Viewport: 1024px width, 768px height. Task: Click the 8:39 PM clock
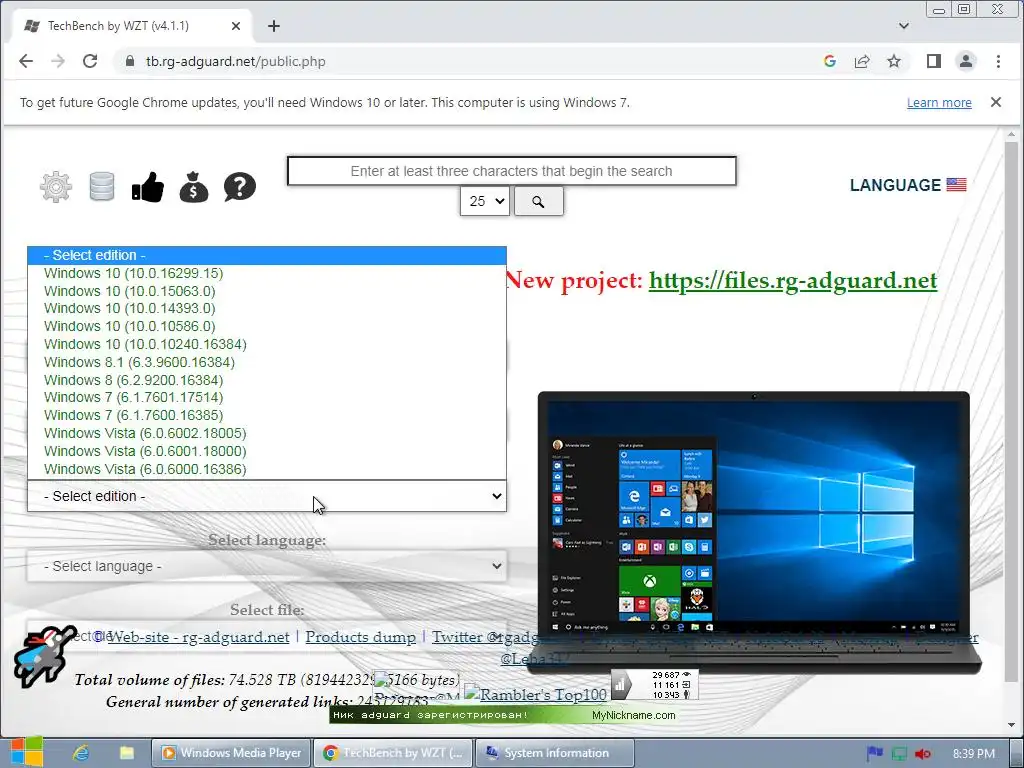974,754
